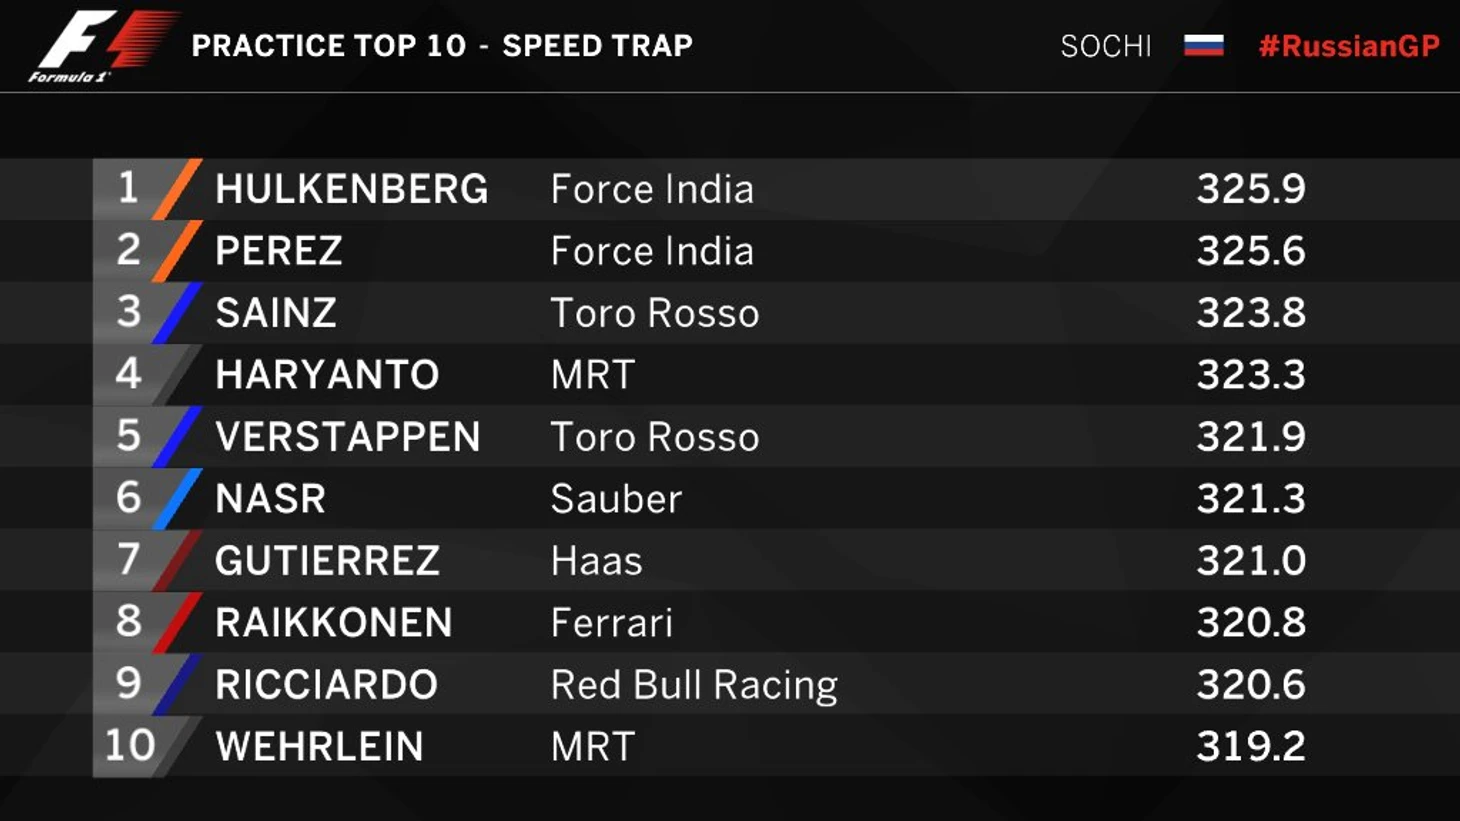Click WEHRLEIN in the tenth row
This screenshot has width=1460, height=821.
[x=319, y=747]
